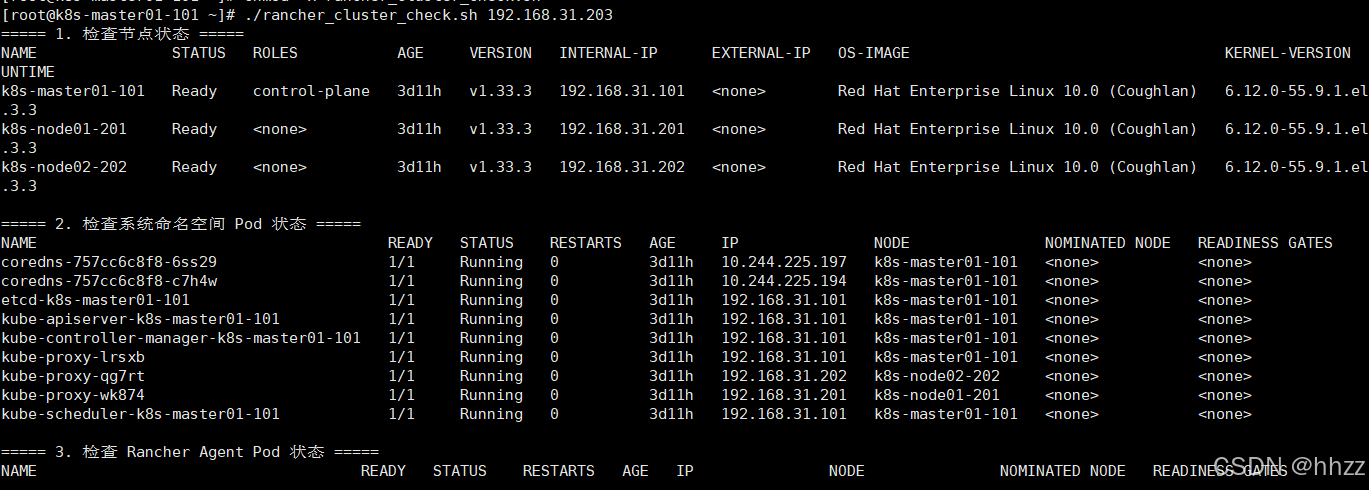Image resolution: width=1369 pixels, height=490 pixels.
Task: Click node name k8s-node01-201 in the nodes table
Action: [64, 129]
